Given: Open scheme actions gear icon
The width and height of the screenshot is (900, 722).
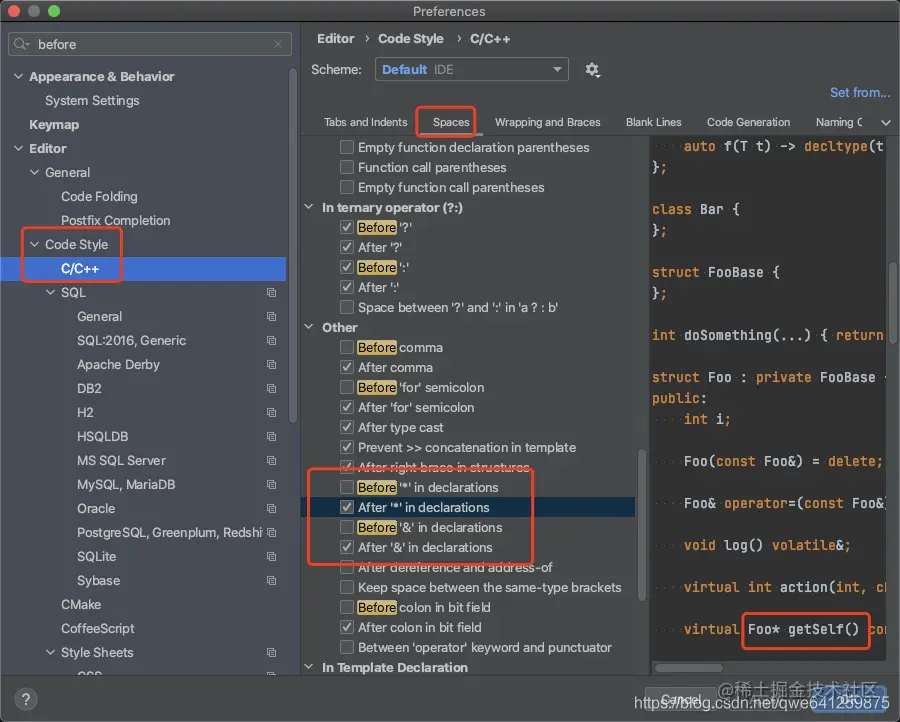Looking at the screenshot, I should click(592, 70).
